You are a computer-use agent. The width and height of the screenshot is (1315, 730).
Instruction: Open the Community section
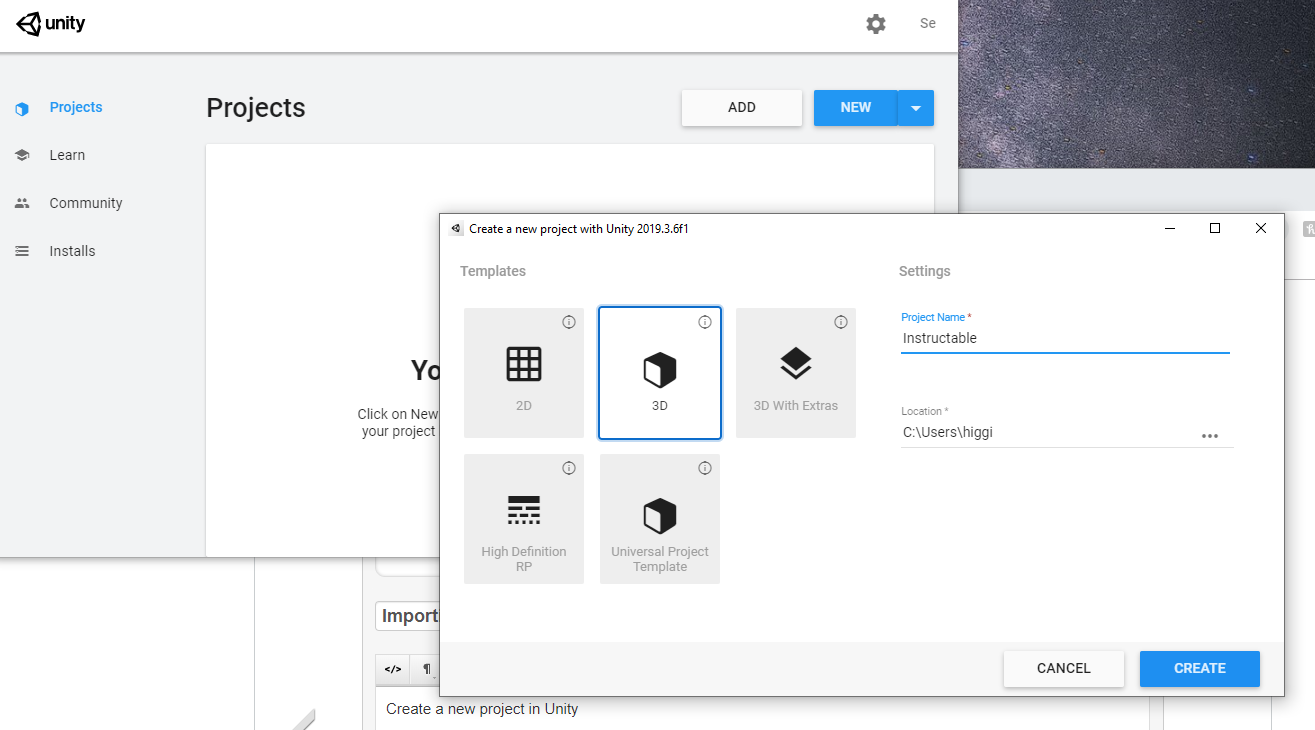(86, 203)
